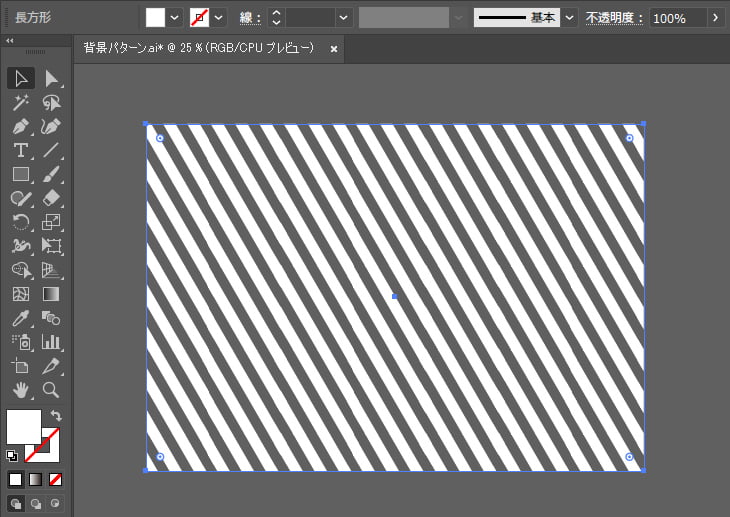Set paint mode to None
This screenshot has height=517, width=730.
point(56,479)
